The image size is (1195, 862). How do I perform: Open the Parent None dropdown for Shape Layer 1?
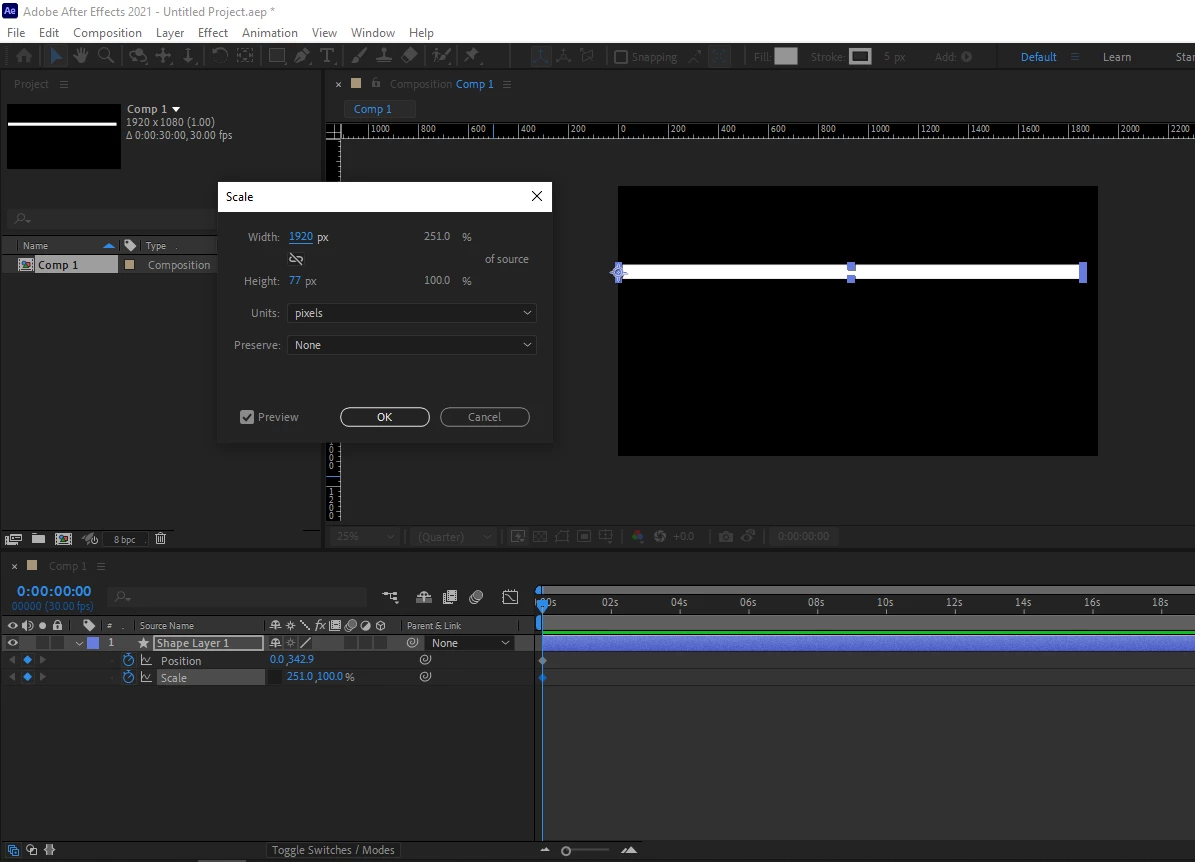[469, 643]
